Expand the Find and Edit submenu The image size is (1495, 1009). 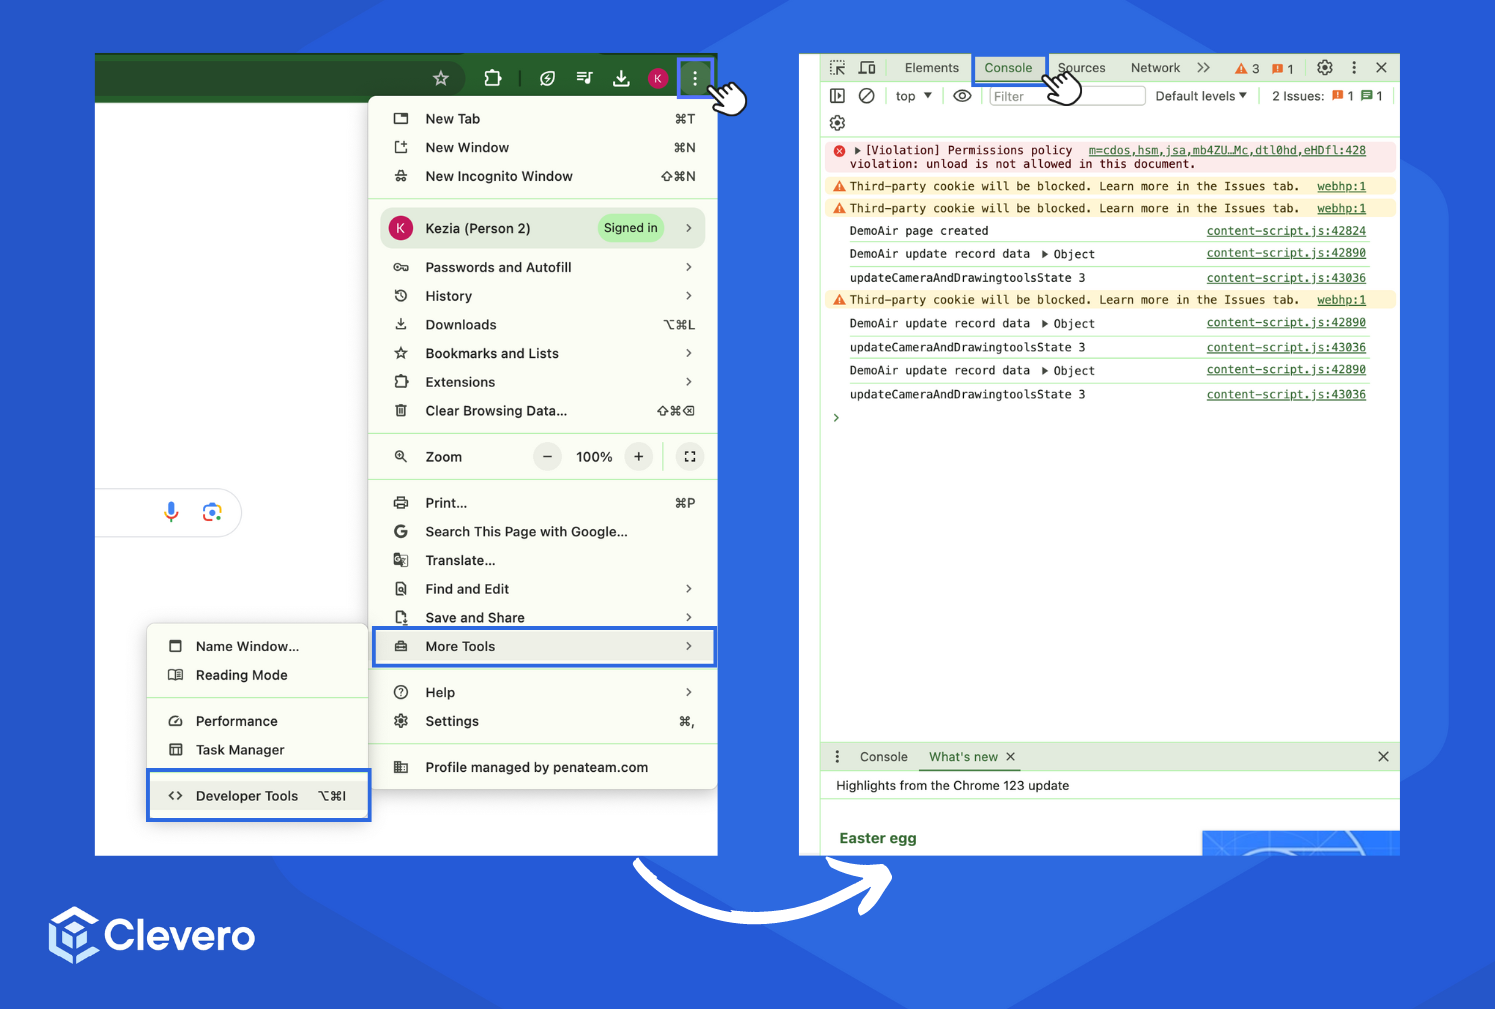click(x=544, y=589)
